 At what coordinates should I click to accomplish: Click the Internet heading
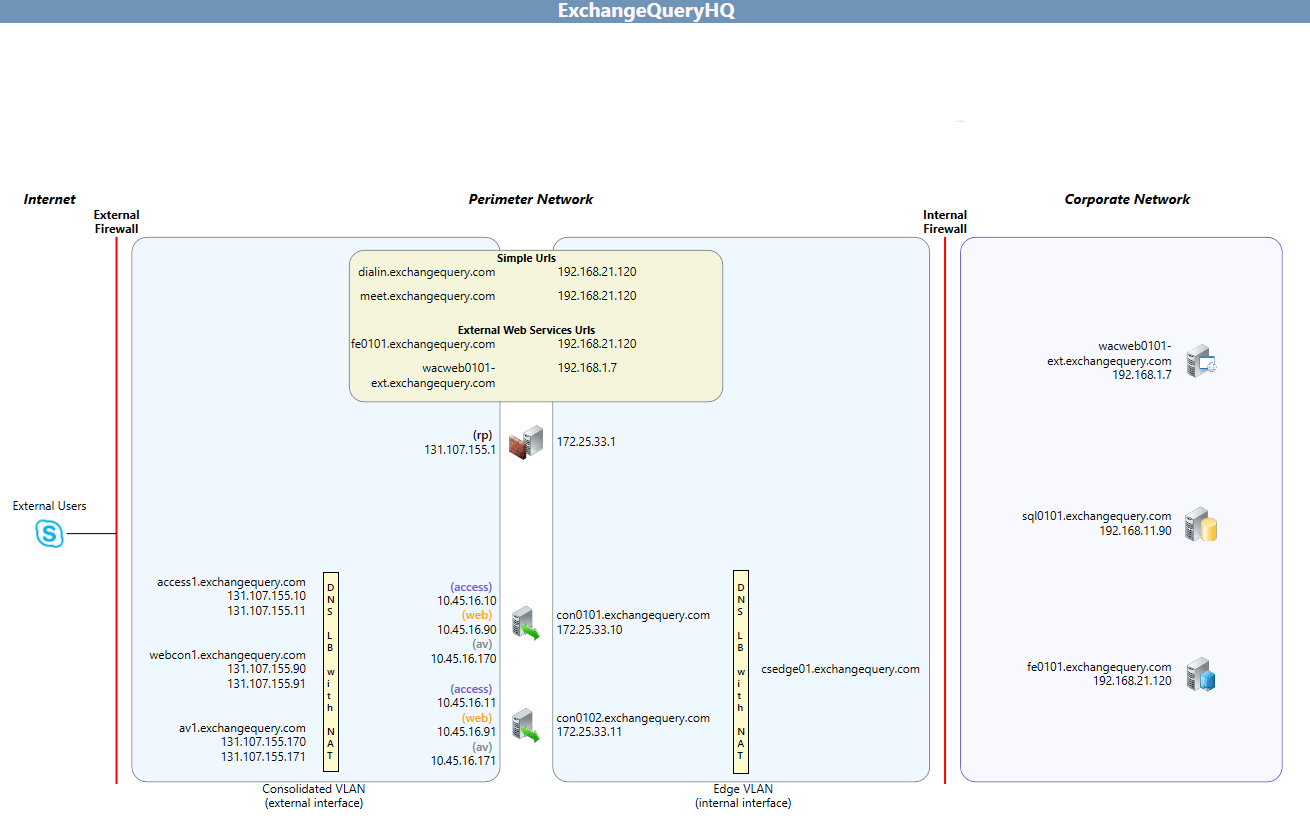(x=49, y=199)
